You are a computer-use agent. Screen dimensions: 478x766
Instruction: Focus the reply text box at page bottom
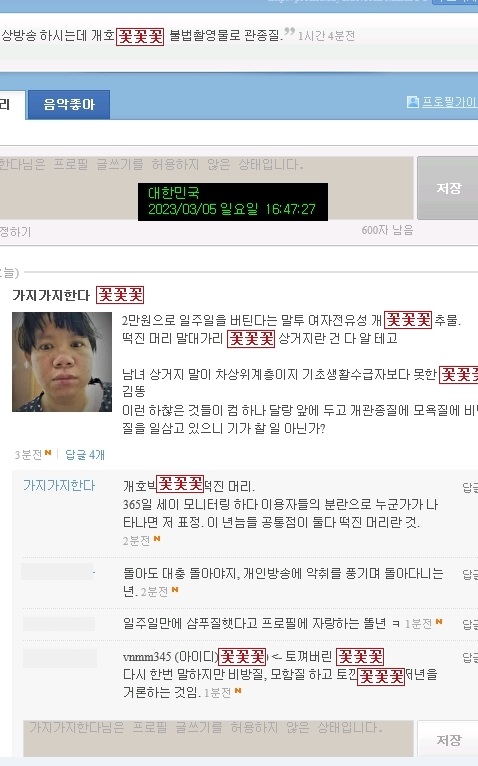click(x=218, y=739)
